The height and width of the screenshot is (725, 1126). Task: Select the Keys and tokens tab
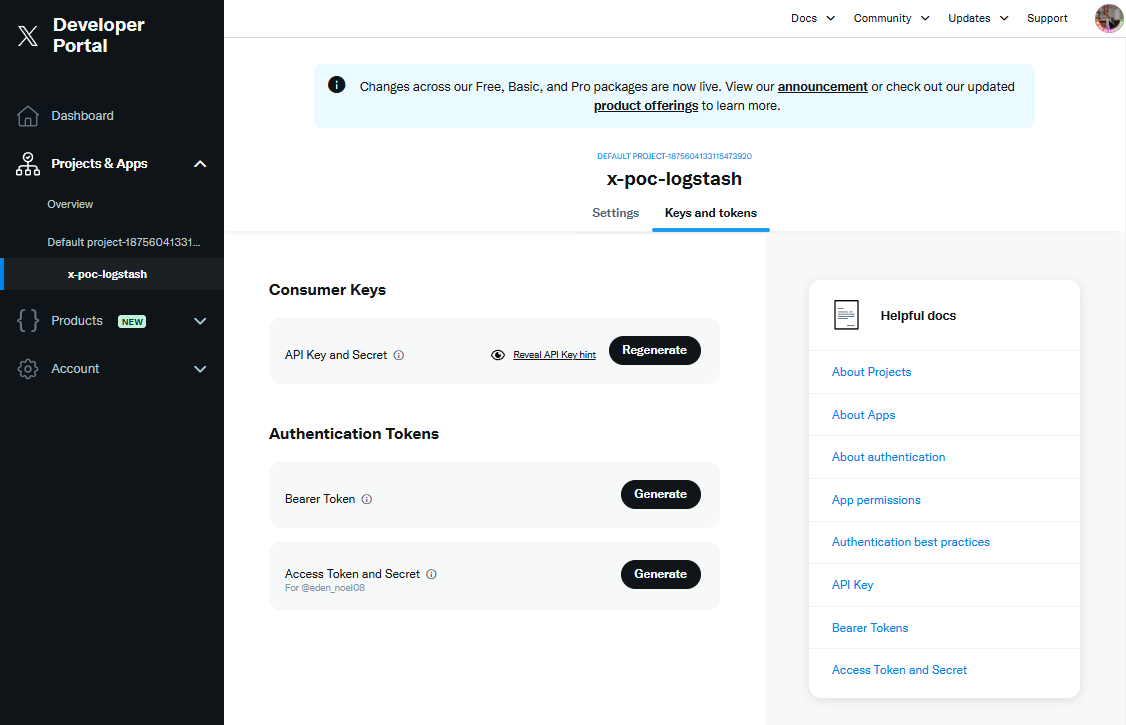tap(711, 213)
